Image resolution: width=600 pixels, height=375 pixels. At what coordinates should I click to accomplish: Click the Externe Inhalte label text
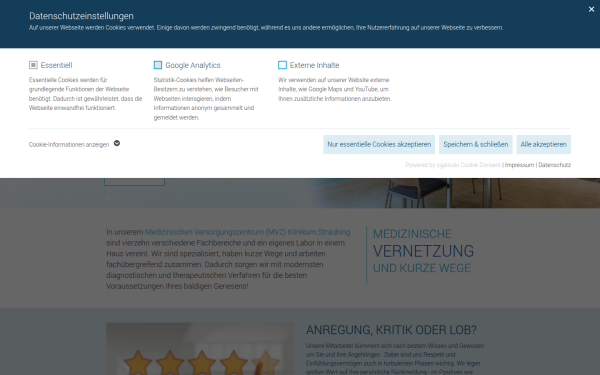315,65
